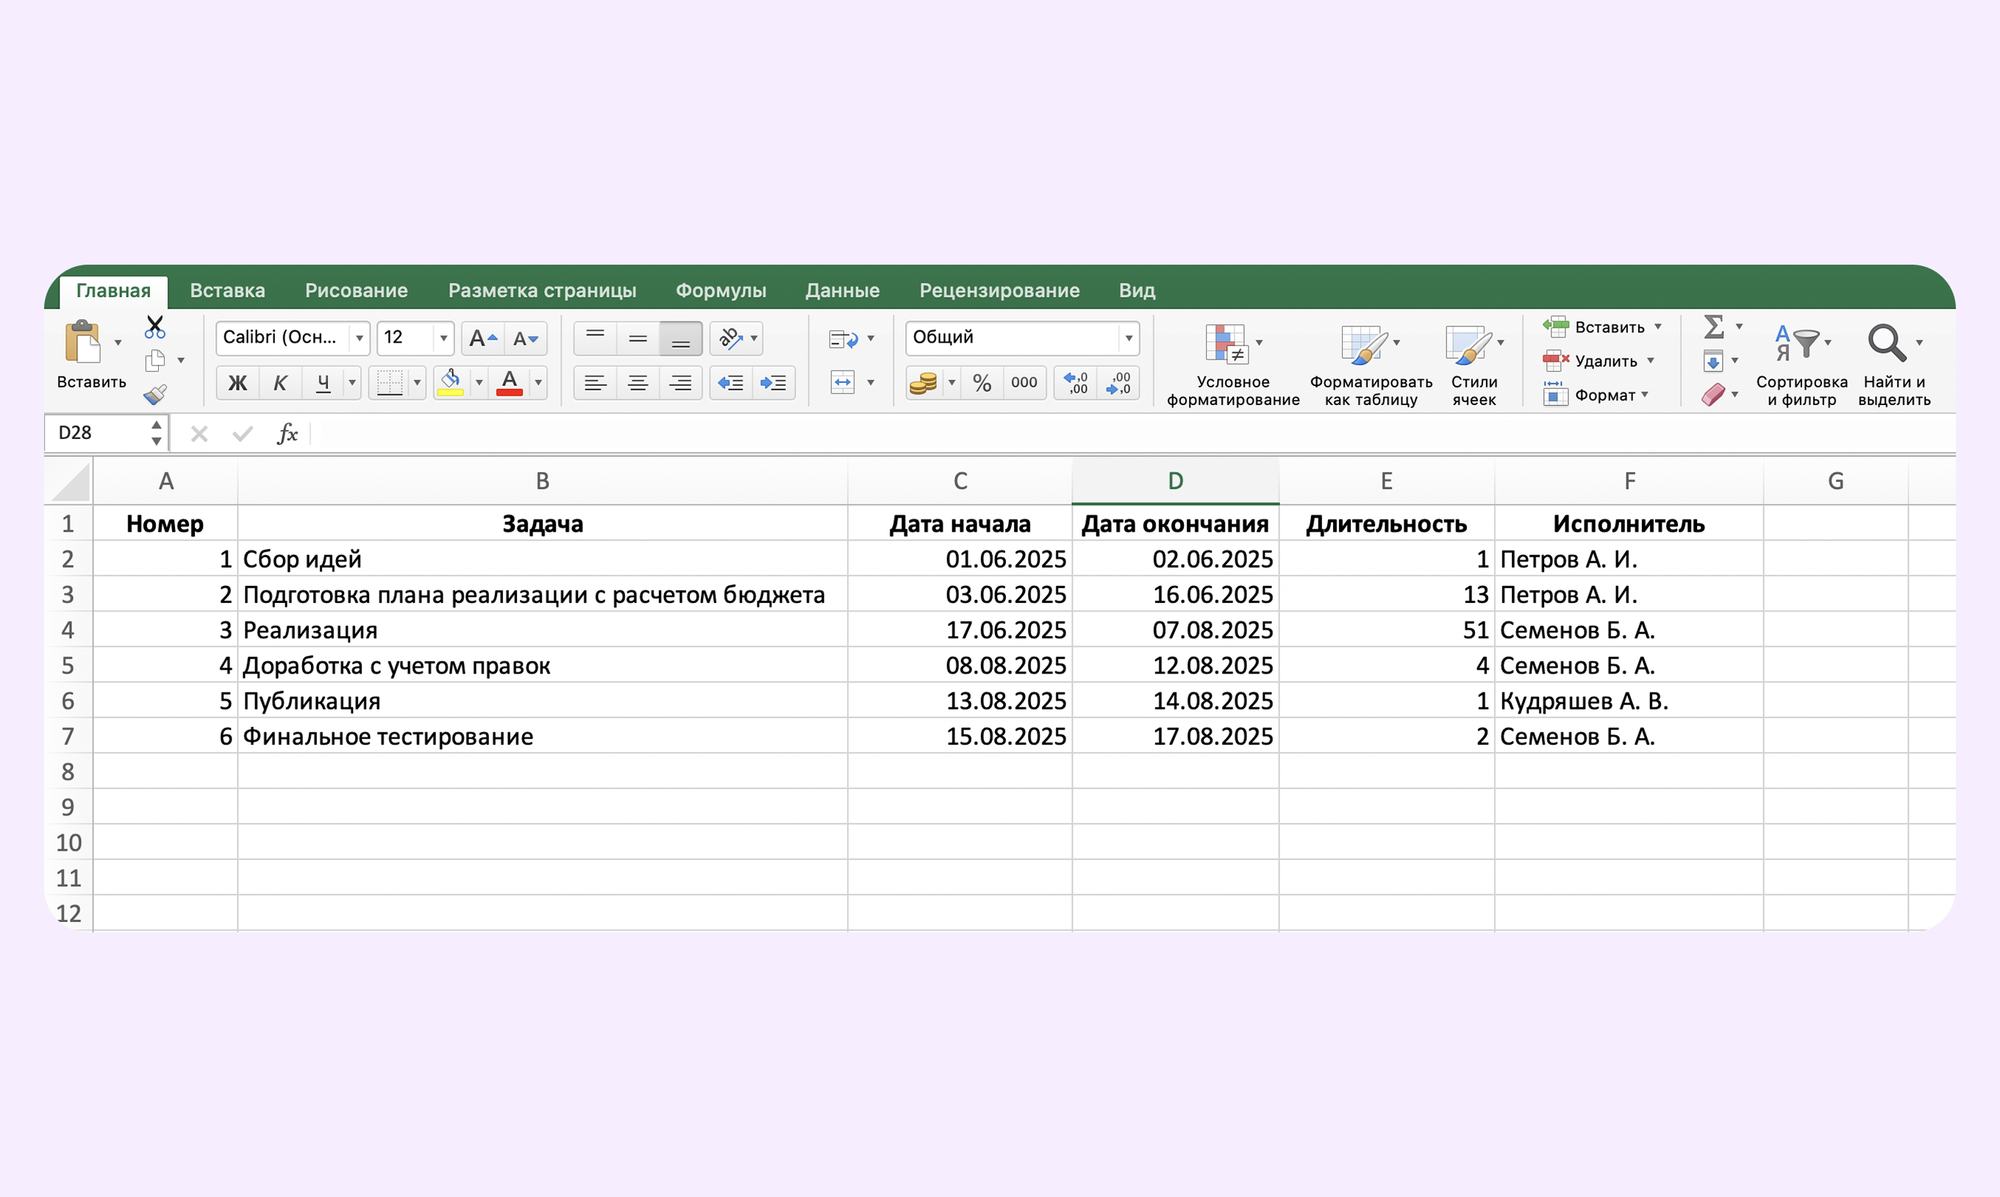Select all cells via corner triangle
Screen dimensions: 2000x1197
coord(70,481)
